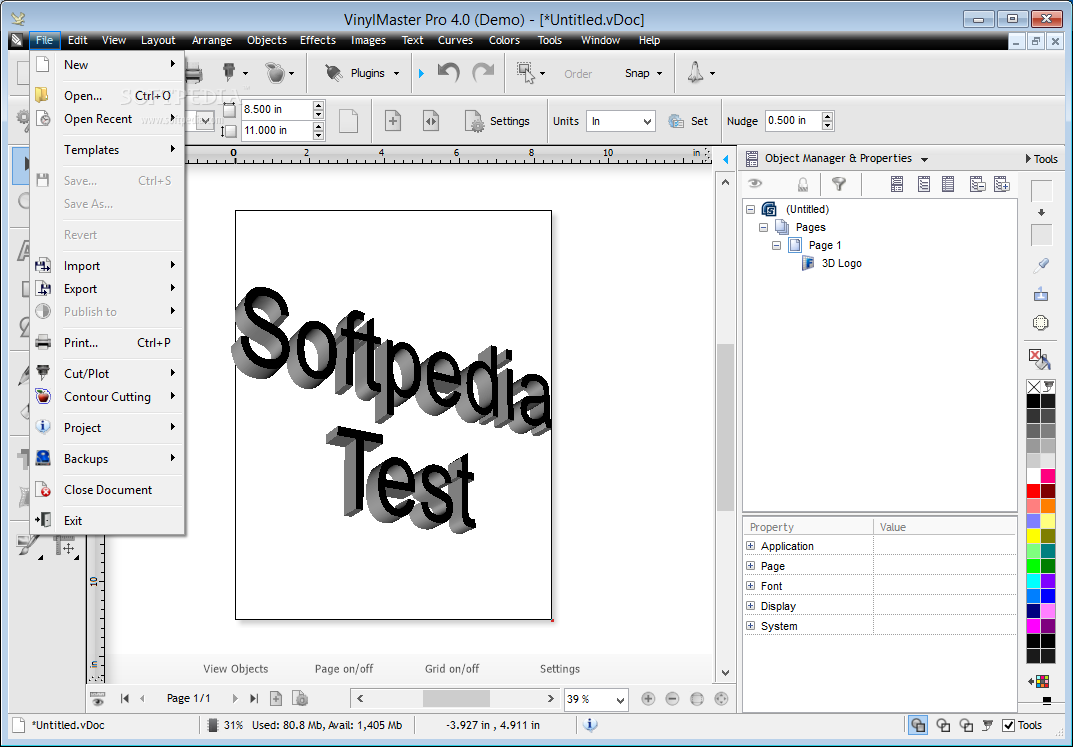1073x747 pixels.
Task: Click the apple contour icon in toolbar
Action: [x=274, y=73]
